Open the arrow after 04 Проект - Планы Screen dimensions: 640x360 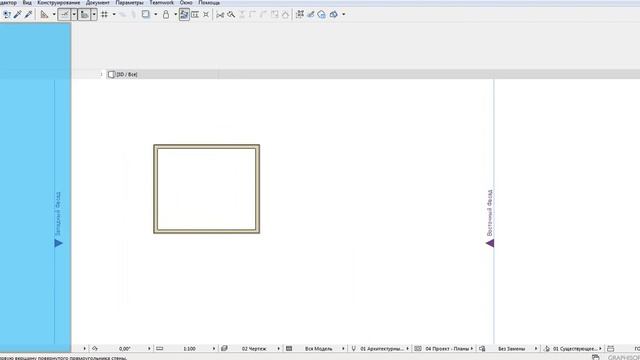click(x=472, y=349)
